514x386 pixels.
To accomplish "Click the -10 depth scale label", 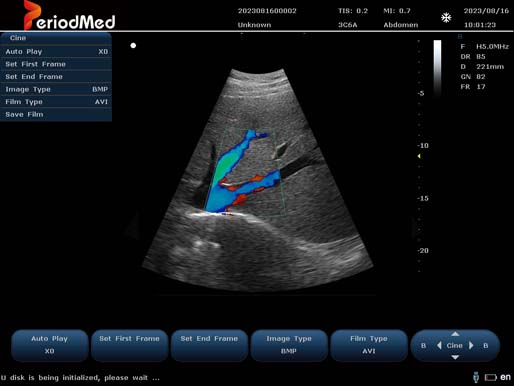I will point(423,145).
